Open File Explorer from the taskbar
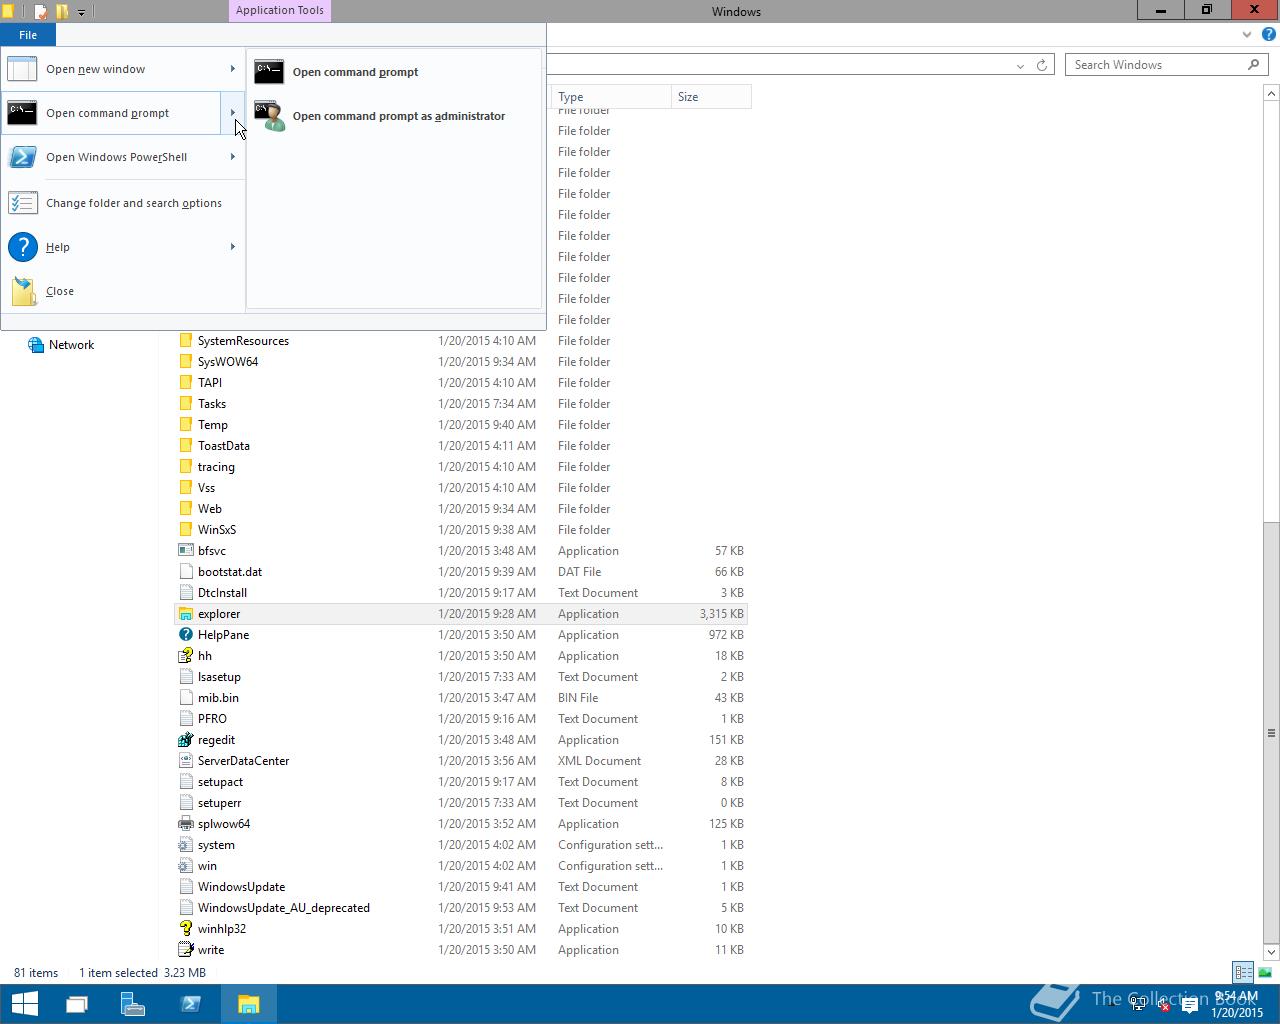Viewport: 1280px width, 1024px height. (248, 1003)
